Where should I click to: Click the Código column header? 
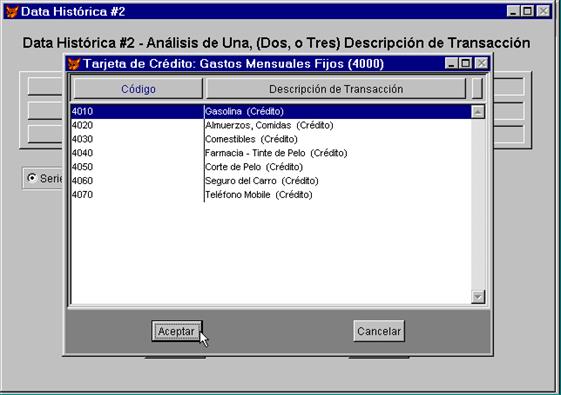pyautogui.click(x=138, y=89)
